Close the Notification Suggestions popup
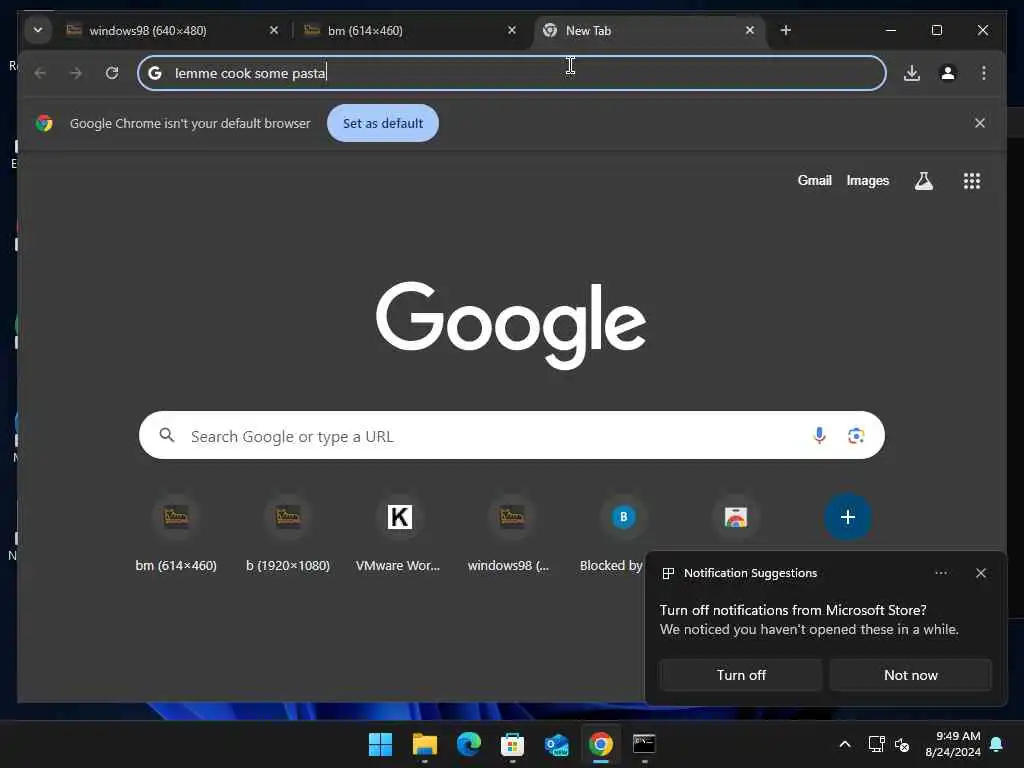This screenshot has height=768, width=1024. coord(980,573)
